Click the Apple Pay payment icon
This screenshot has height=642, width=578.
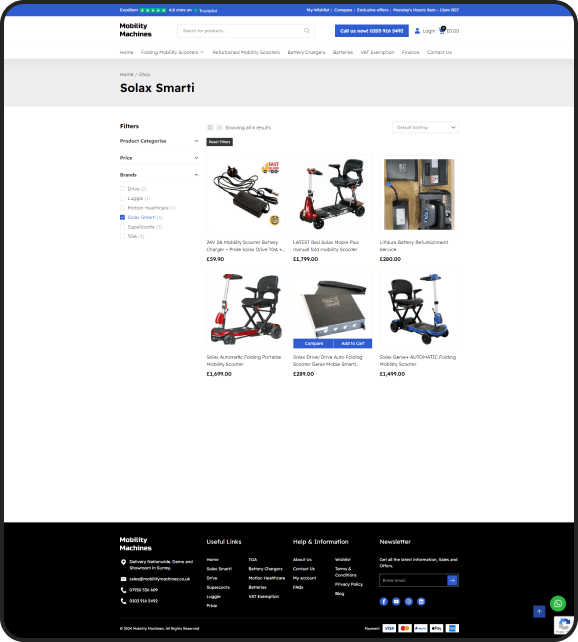point(436,628)
